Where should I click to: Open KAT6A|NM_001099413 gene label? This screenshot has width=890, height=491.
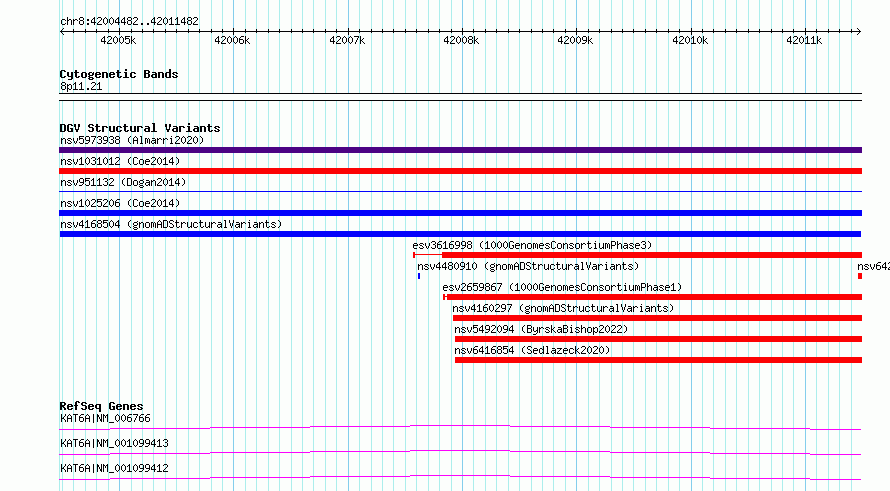coord(114,443)
